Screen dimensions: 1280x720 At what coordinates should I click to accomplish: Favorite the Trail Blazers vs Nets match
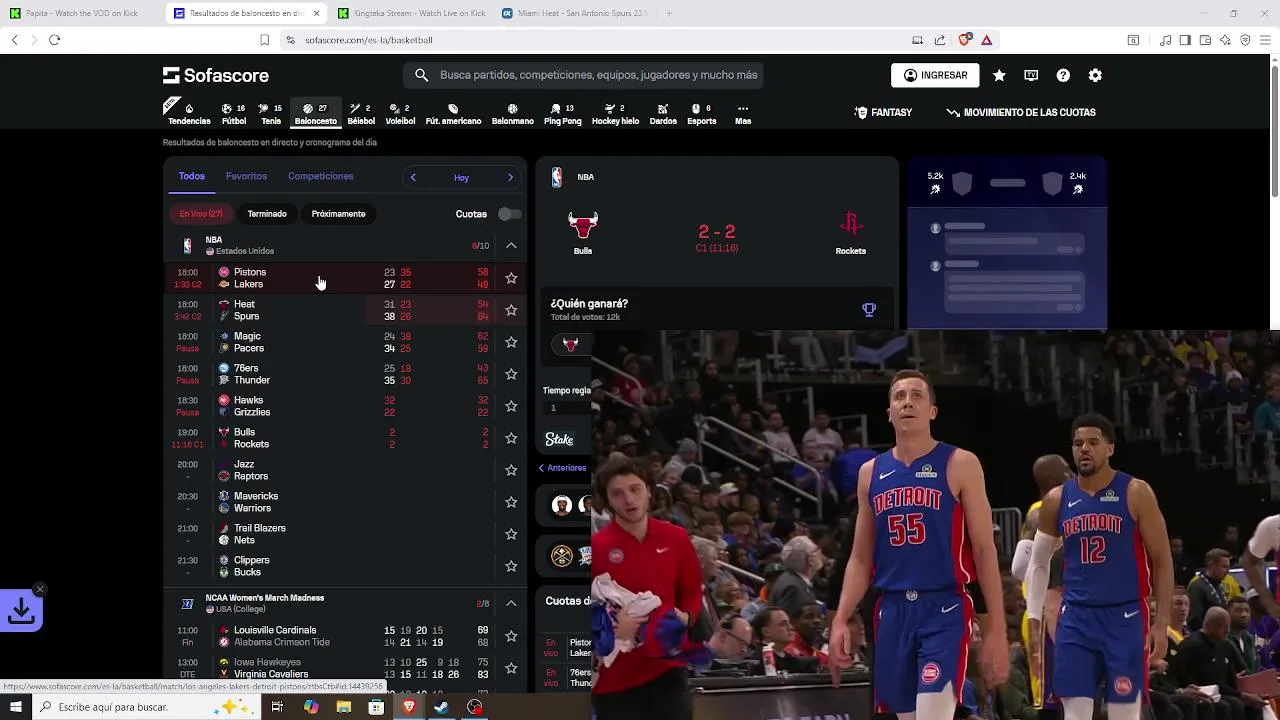click(x=511, y=534)
